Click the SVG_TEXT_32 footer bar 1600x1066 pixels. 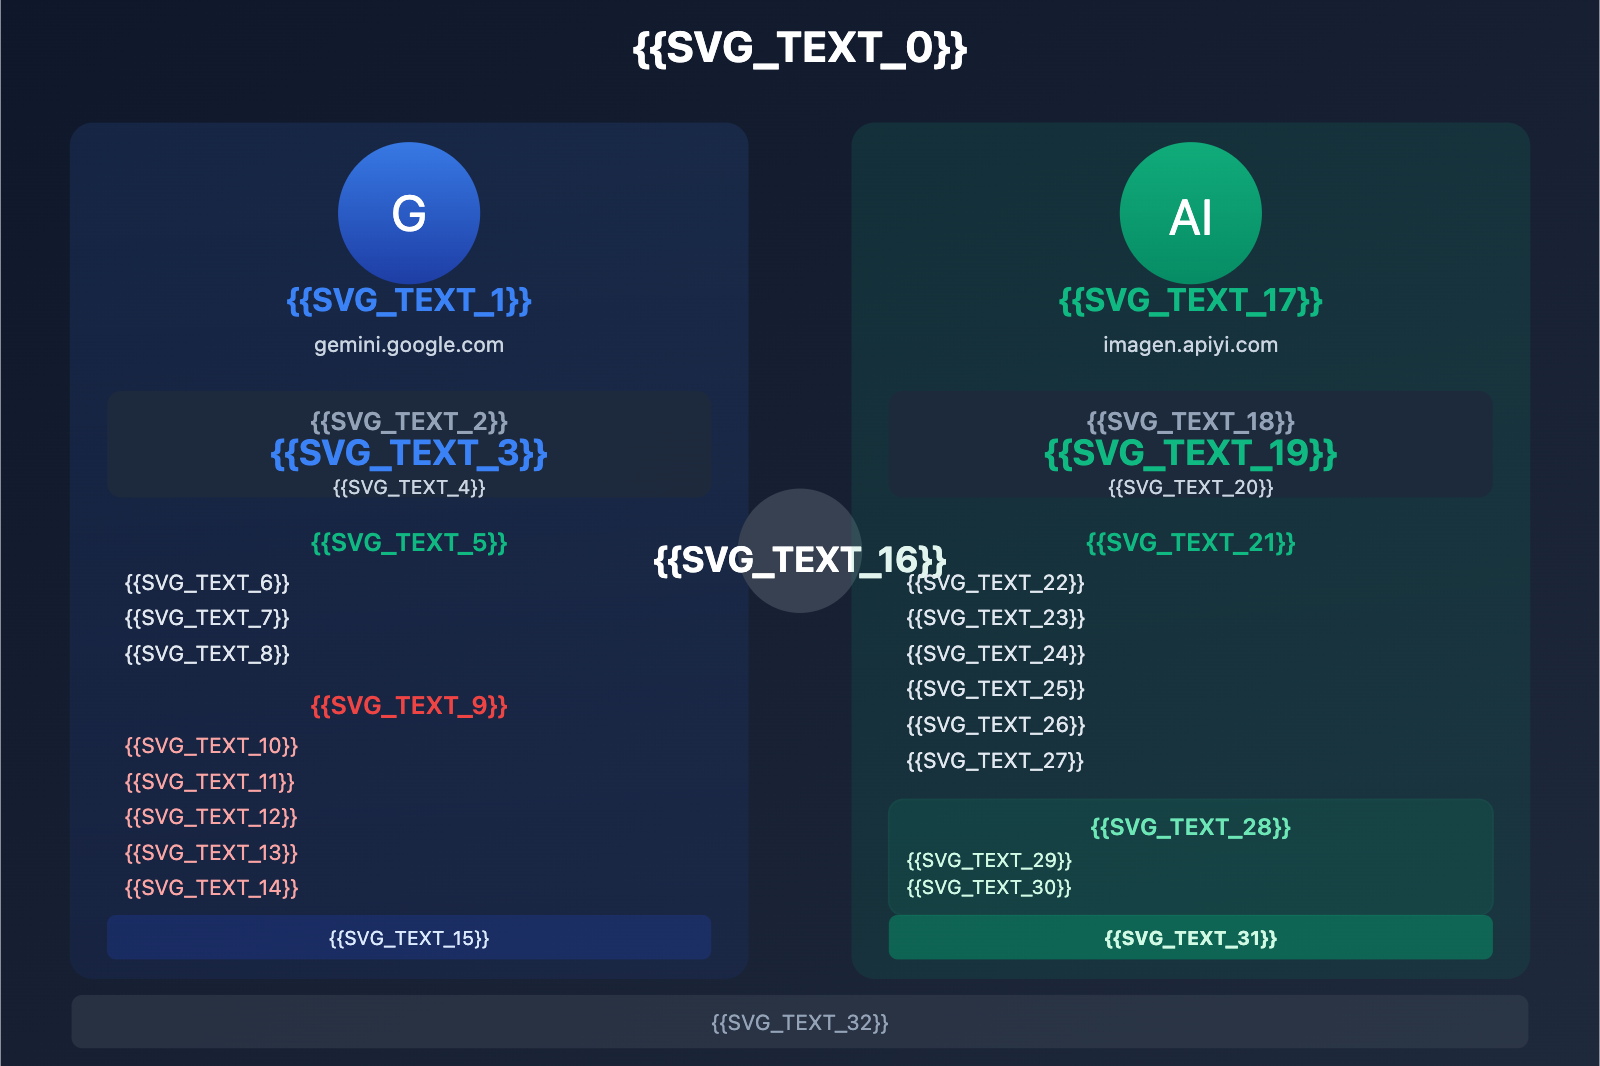[799, 1022]
